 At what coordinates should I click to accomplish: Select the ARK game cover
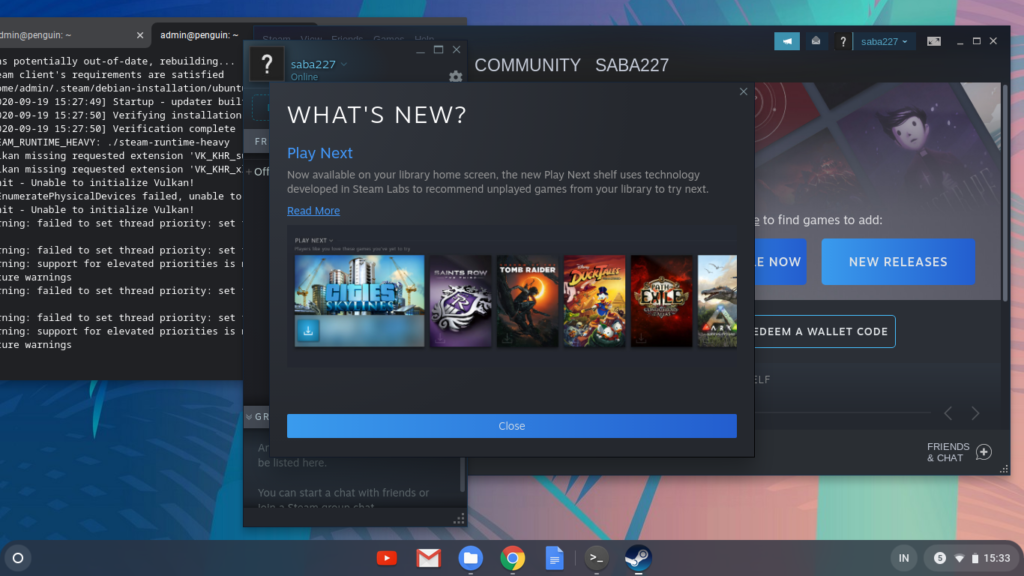pos(717,301)
